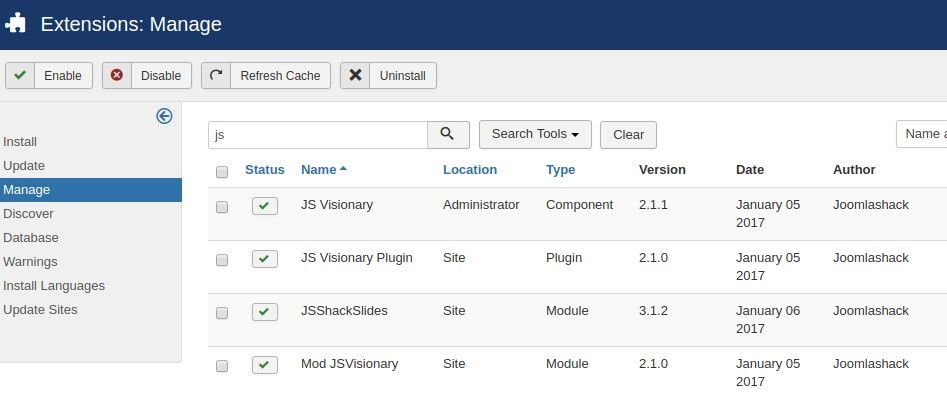
Task: Open the Name sort order dropdown
Action: click(x=922, y=134)
